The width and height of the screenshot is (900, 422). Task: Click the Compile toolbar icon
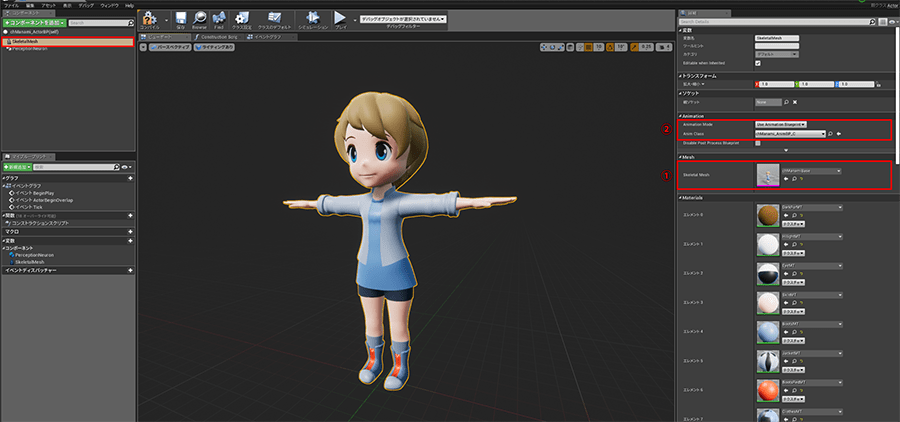pos(150,19)
